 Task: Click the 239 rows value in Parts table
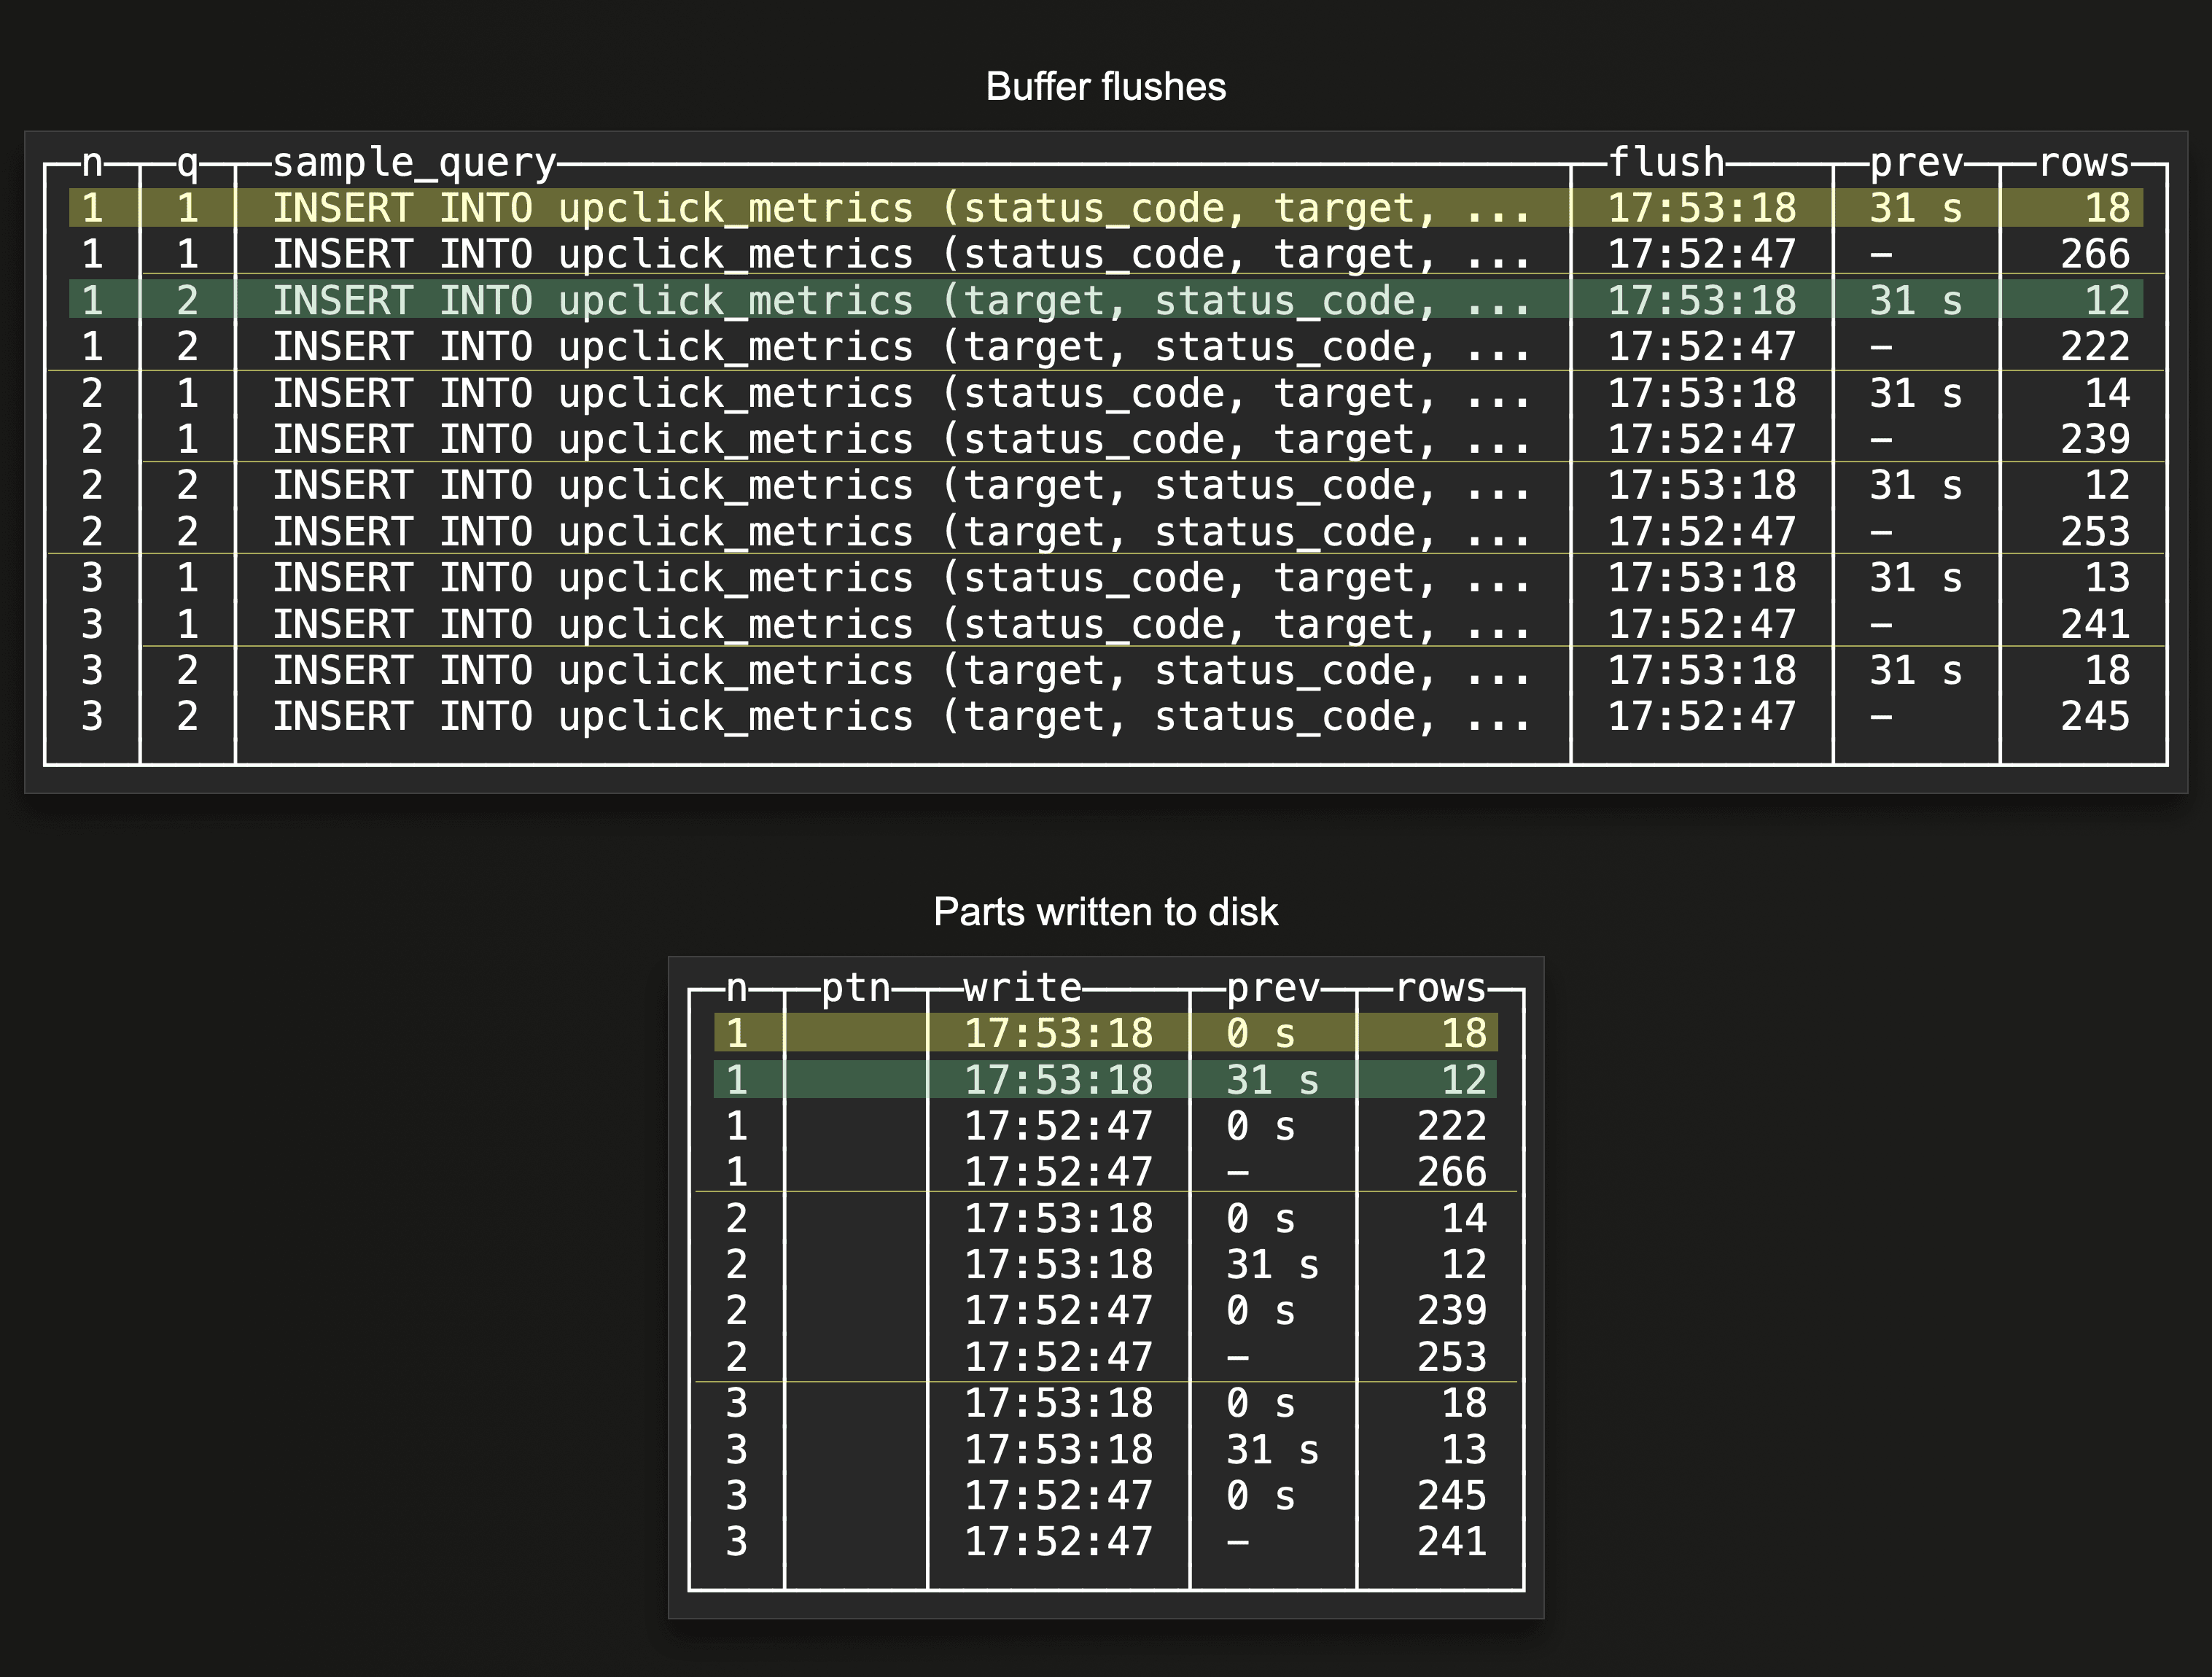tap(1451, 1310)
